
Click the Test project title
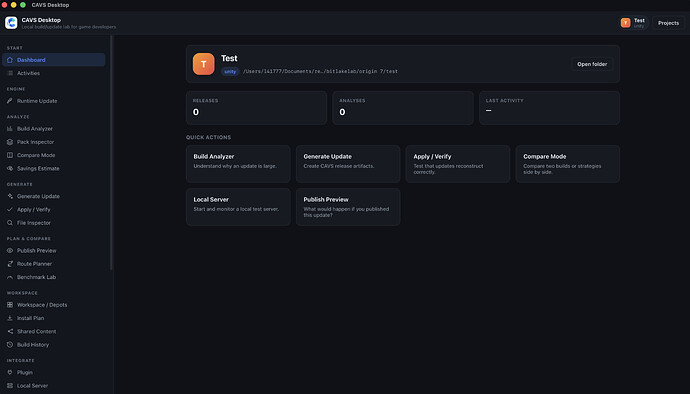pos(229,58)
